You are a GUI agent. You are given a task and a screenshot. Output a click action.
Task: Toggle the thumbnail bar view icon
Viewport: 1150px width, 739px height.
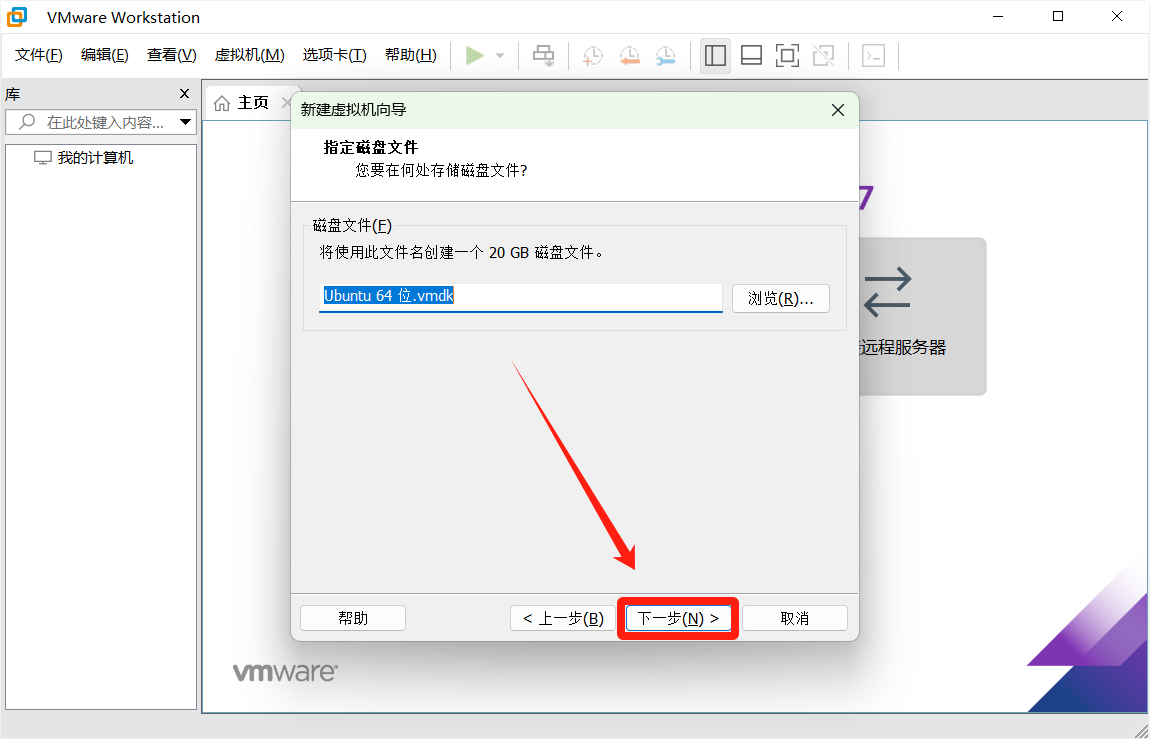tap(751, 56)
